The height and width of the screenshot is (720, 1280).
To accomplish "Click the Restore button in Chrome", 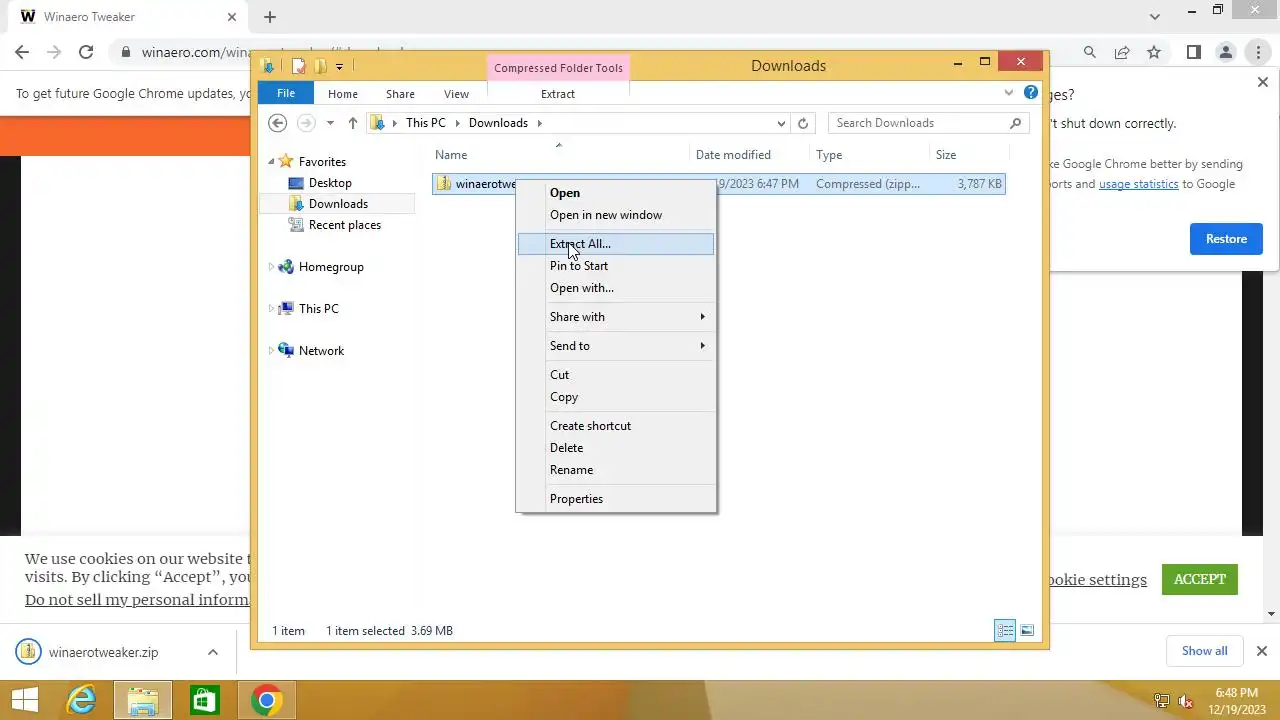I will tap(1226, 239).
